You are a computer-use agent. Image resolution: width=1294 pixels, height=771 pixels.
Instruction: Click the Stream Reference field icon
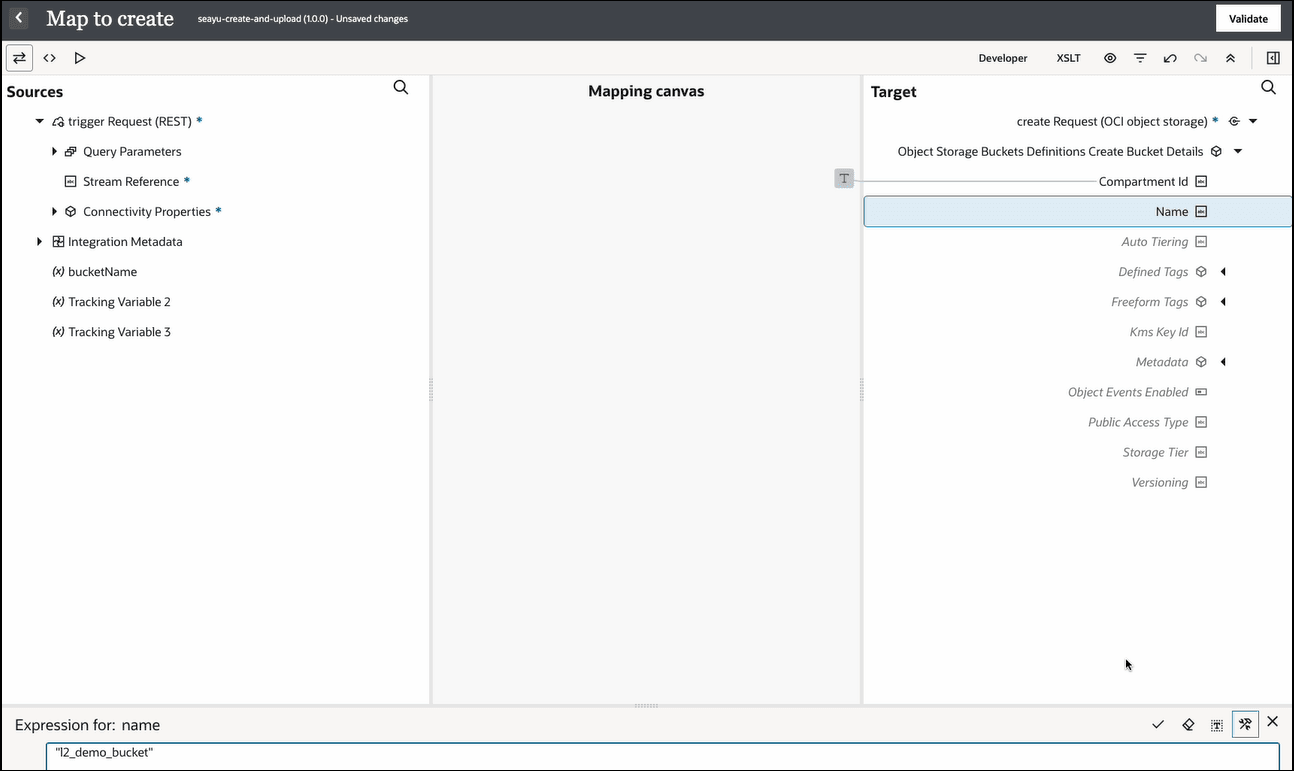[70, 182]
